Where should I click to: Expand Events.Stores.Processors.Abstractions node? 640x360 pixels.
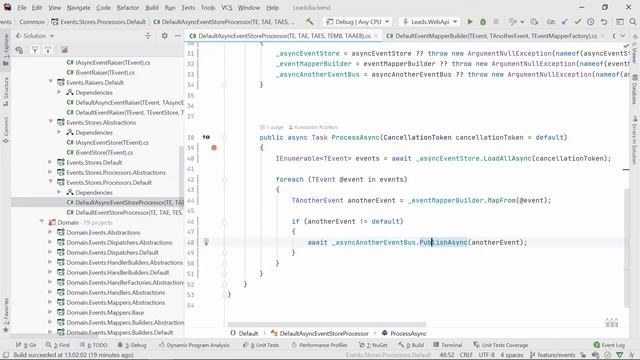[51, 172]
